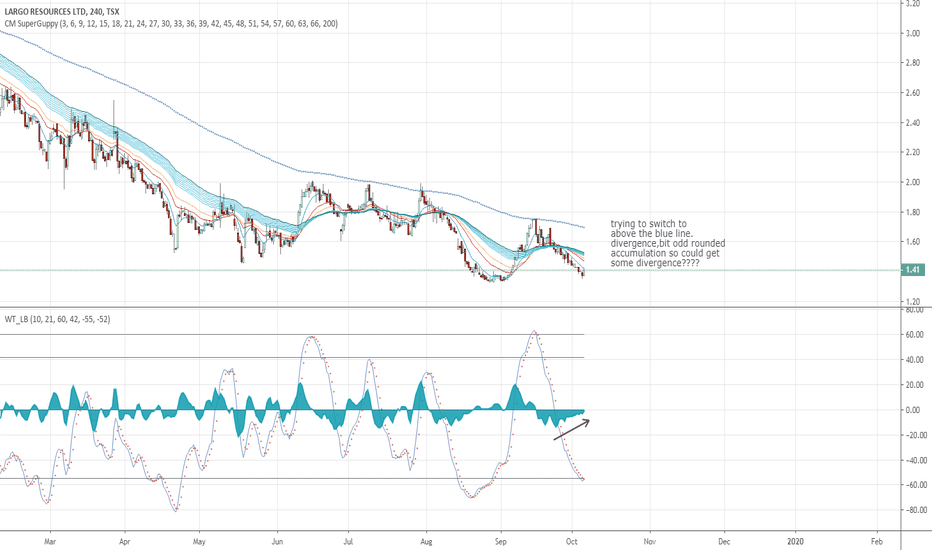This screenshot has width=932, height=550.
Task: Click the 2.20 price axis label
Action: tap(913, 153)
